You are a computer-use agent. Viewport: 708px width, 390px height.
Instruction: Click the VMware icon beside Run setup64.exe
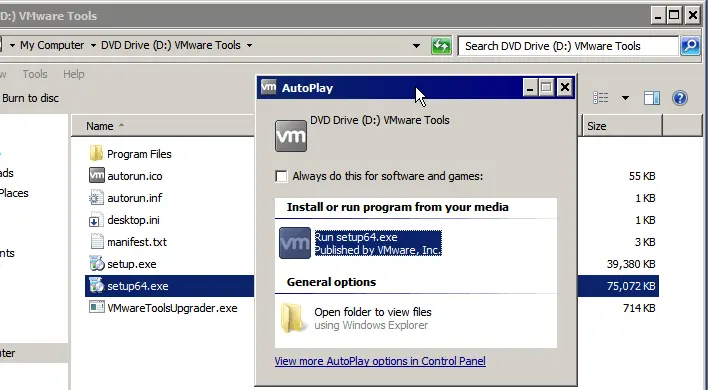click(295, 243)
